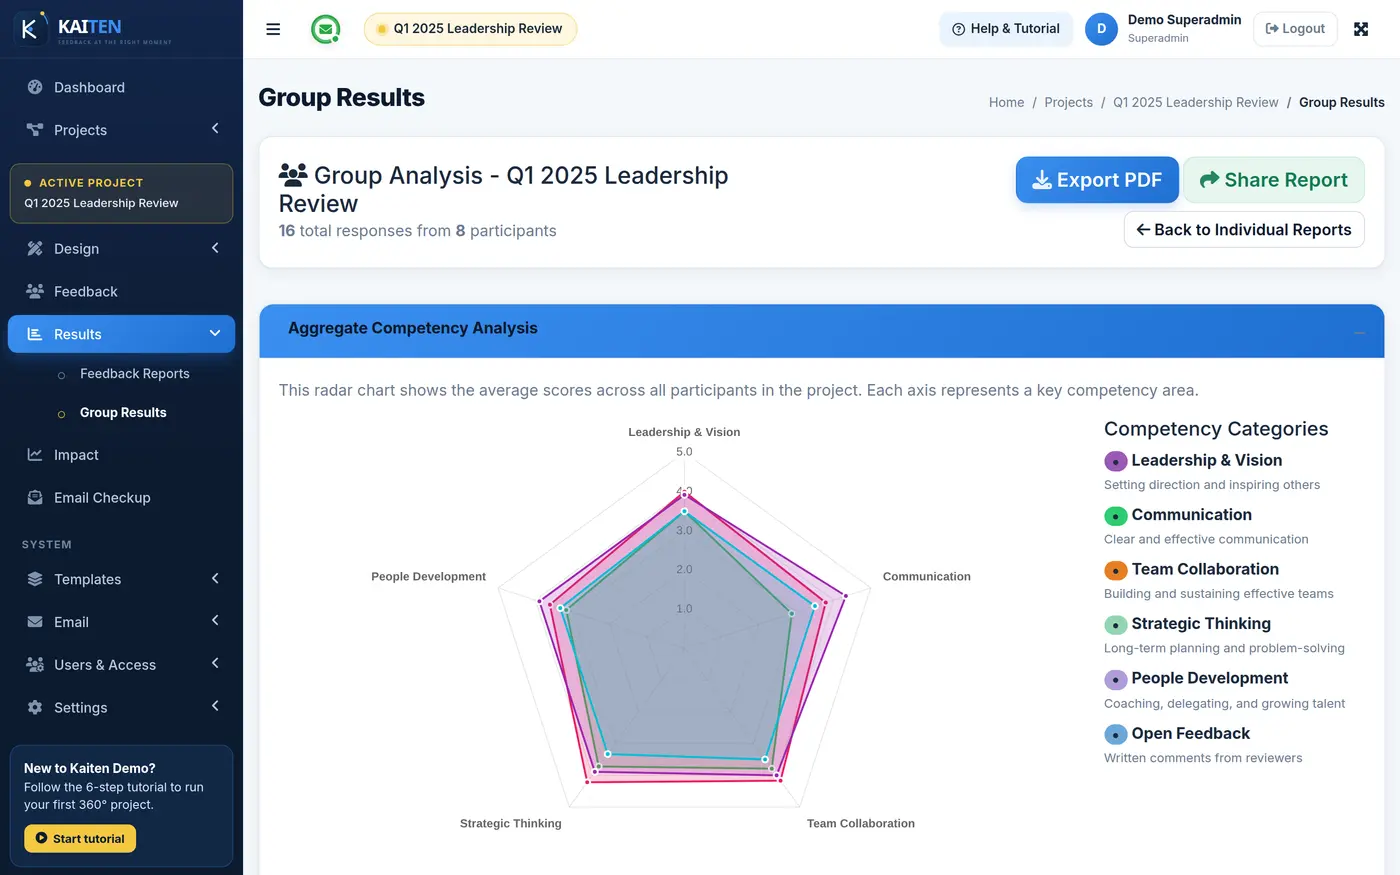Select Group Results submenu item
This screenshot has height=875, width=1400.
pos(121,413)
